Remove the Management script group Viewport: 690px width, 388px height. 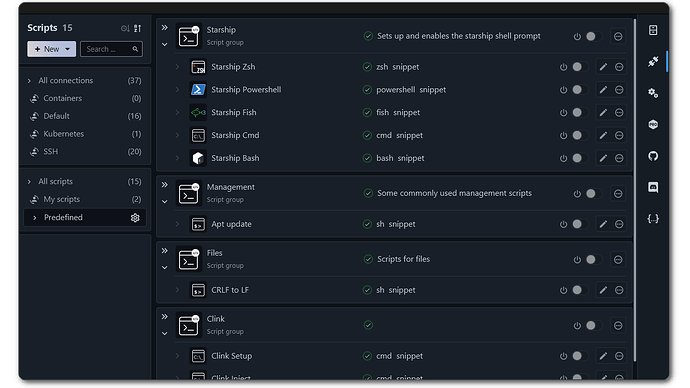click(x=618, y=194)
